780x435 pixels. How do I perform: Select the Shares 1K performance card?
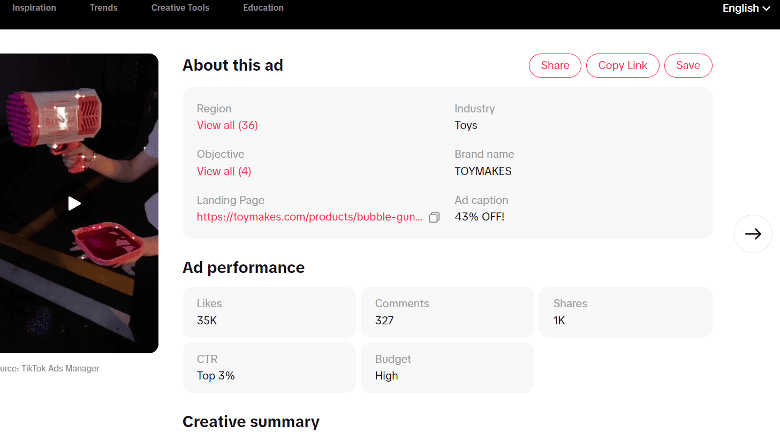626,312
